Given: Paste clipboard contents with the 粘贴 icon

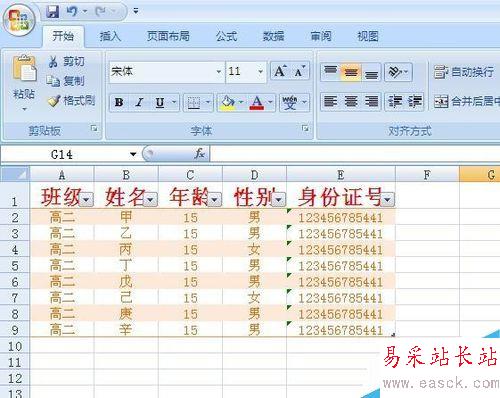Looking at the screenshot, I should [24, 69].
